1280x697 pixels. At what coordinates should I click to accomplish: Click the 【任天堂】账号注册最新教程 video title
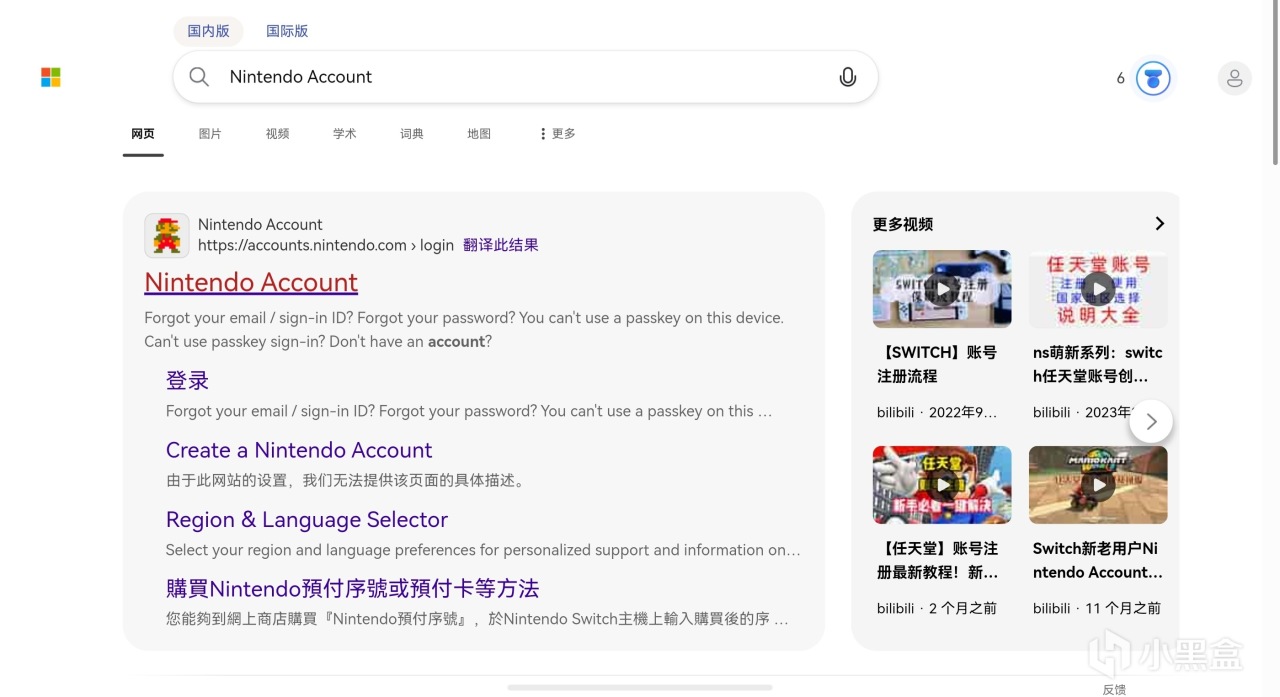click(938, 560)
